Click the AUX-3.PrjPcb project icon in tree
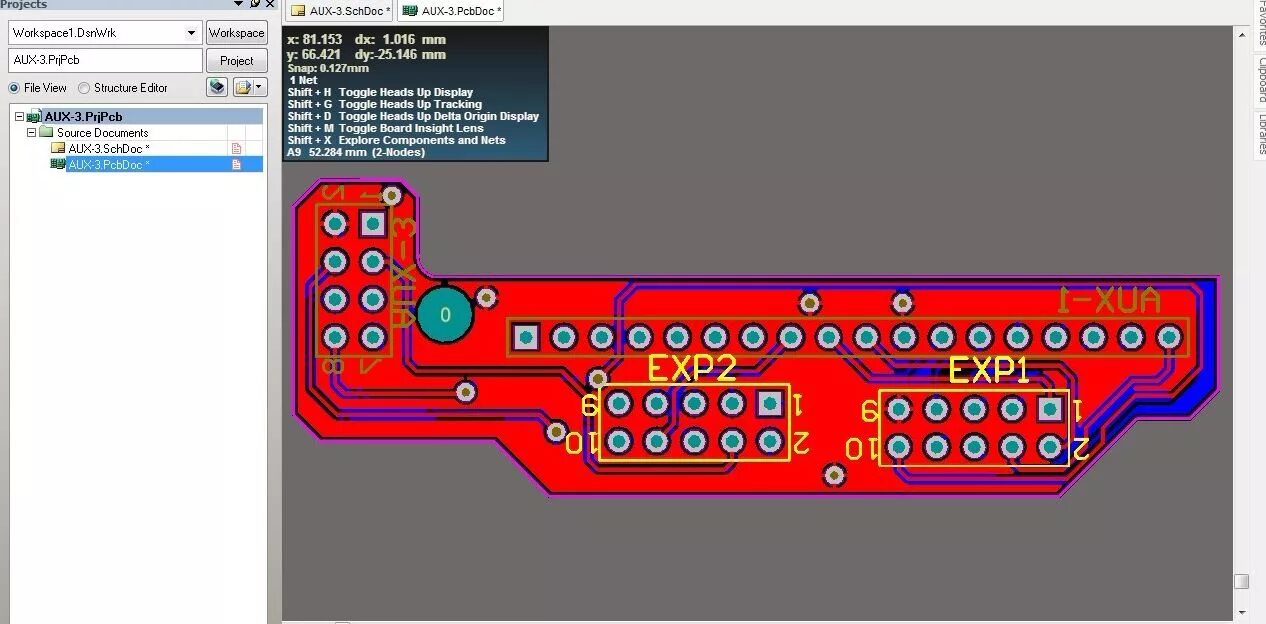 [x=34, y=117]
